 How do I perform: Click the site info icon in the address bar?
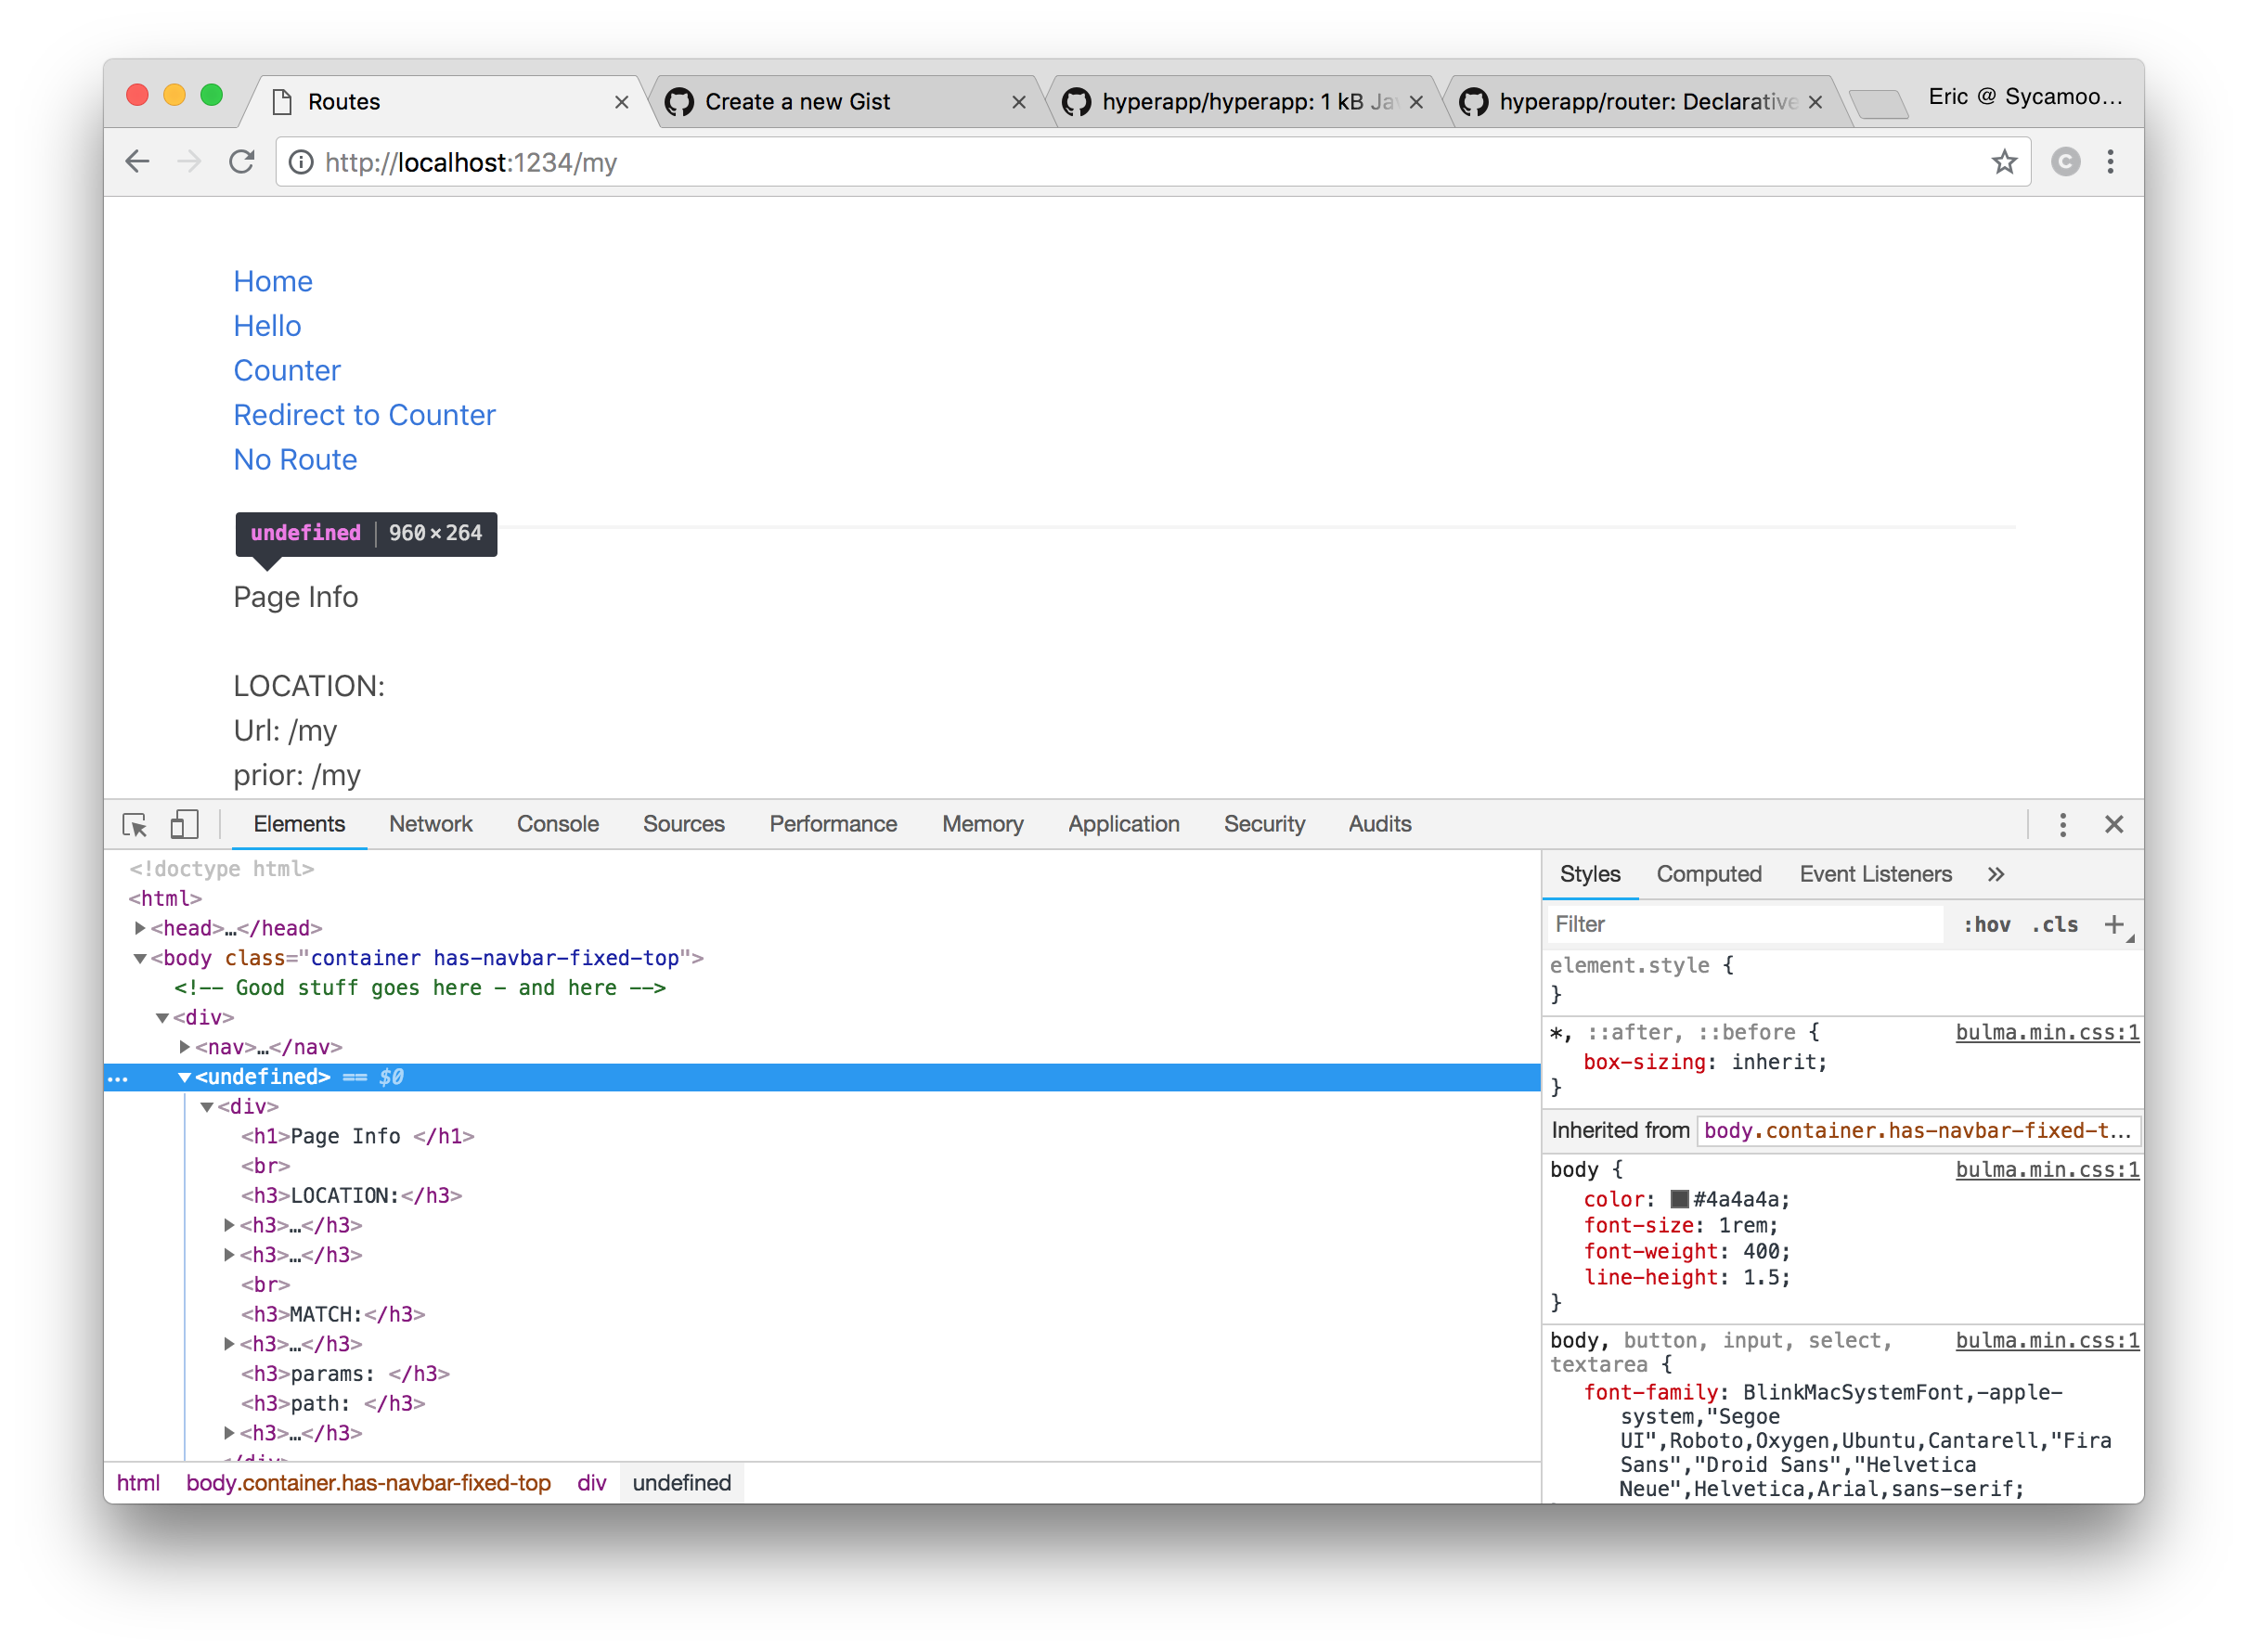tap(301, 162)
